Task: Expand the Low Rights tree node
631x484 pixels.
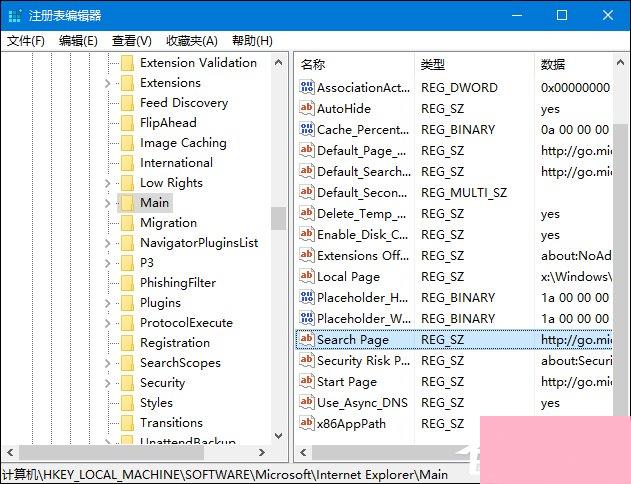Action: 107,183
